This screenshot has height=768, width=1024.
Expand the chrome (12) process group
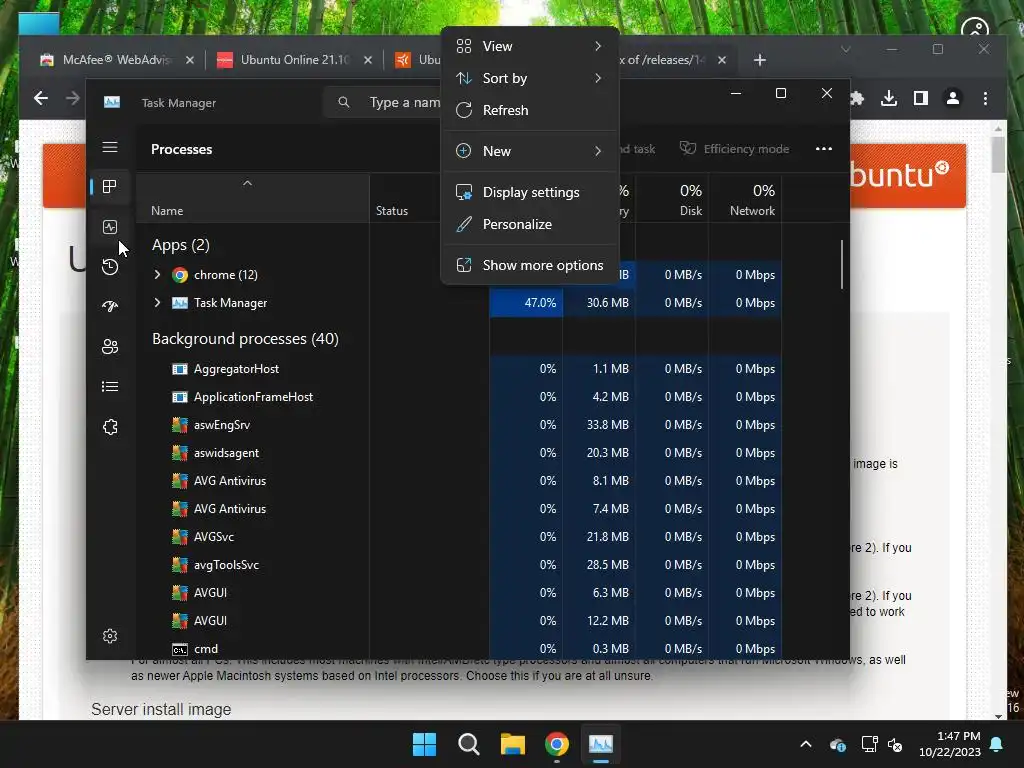click(x=157, y=275)
